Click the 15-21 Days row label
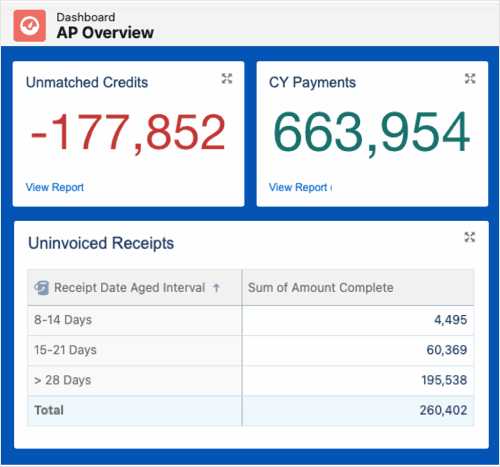 (x=65, y=350)
